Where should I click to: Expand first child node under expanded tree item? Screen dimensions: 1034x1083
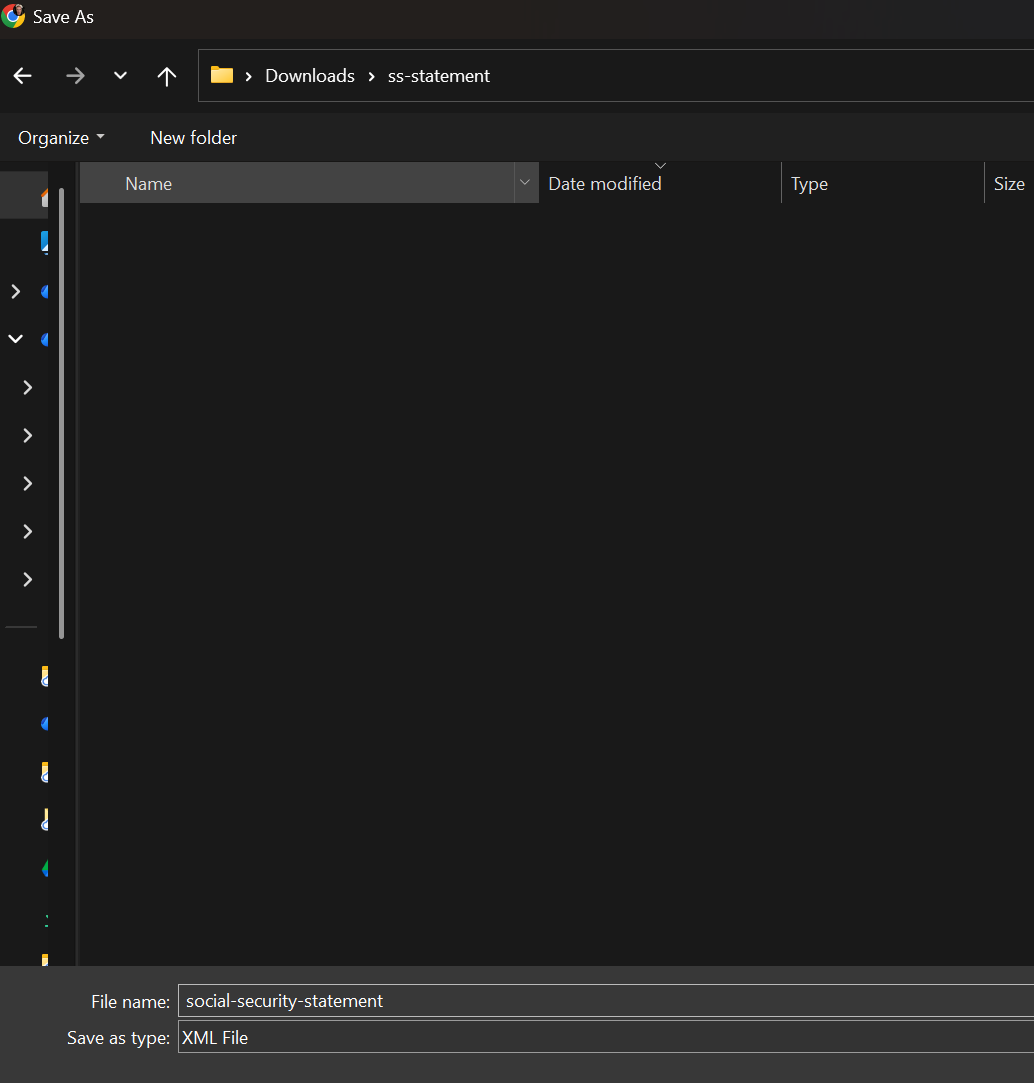pos(28,387)
